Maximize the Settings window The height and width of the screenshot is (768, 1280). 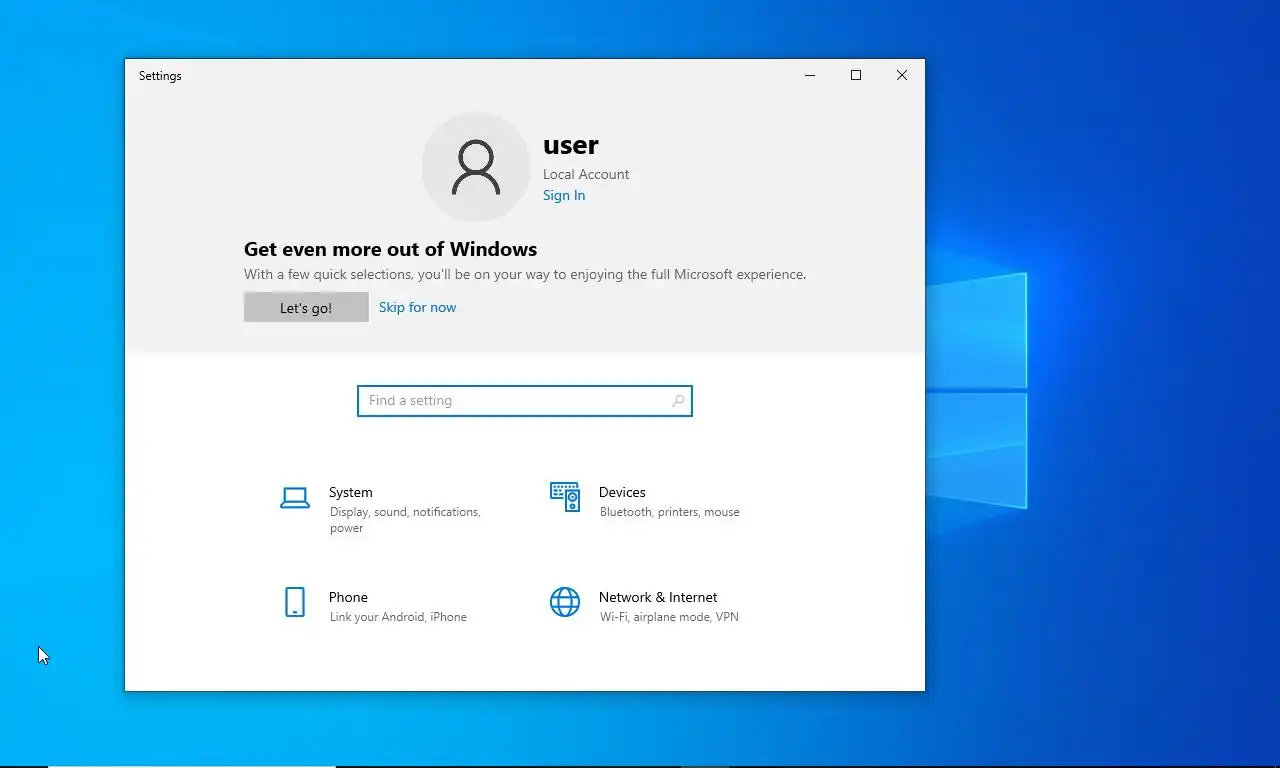[x=856, y=75]
